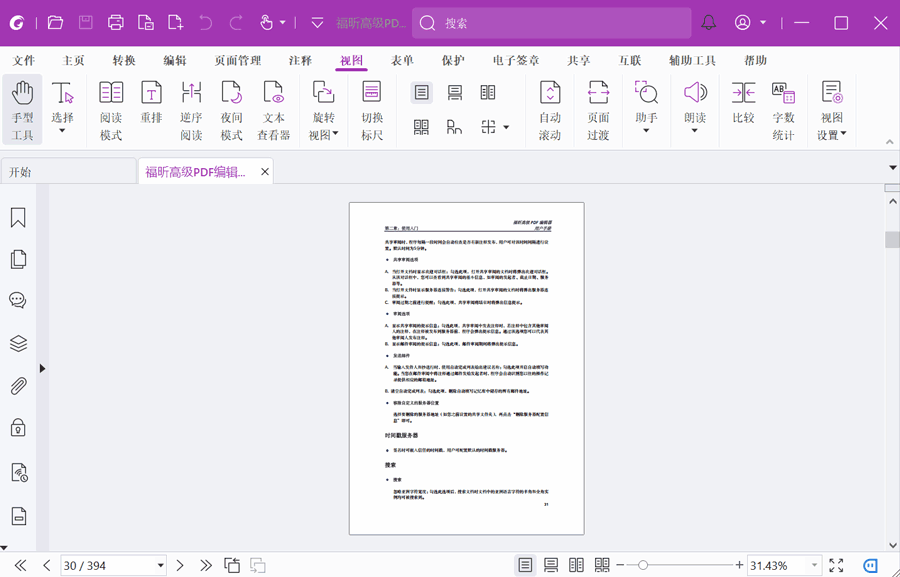Open the Text Viewer (文本查看器)
The height and width of the screenshot is (577, 900).
[274, 110]
